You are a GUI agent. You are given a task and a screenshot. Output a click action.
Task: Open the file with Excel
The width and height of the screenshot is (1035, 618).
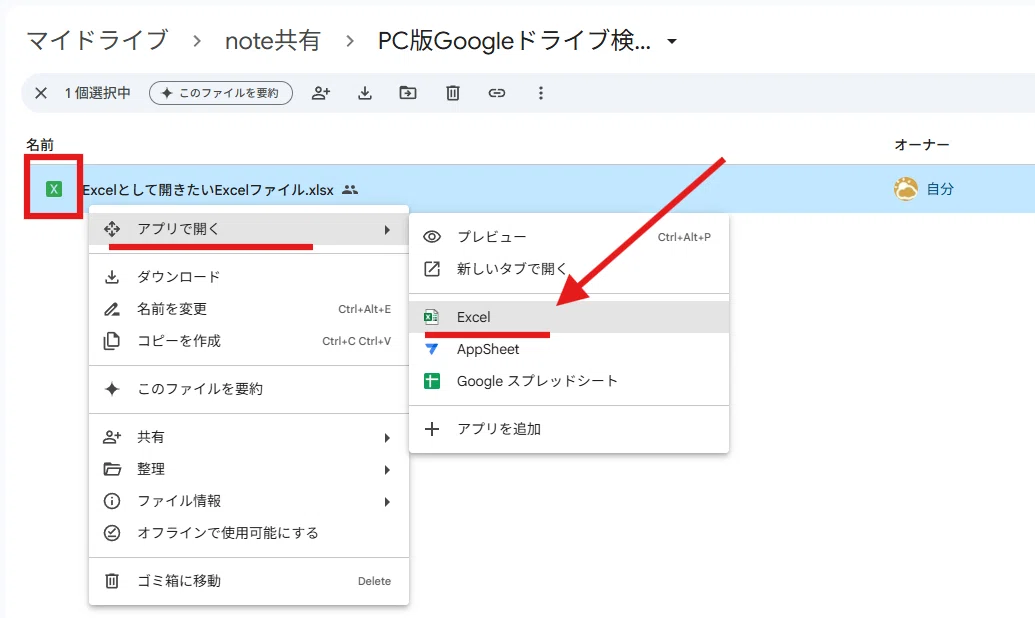click(569, 317)
